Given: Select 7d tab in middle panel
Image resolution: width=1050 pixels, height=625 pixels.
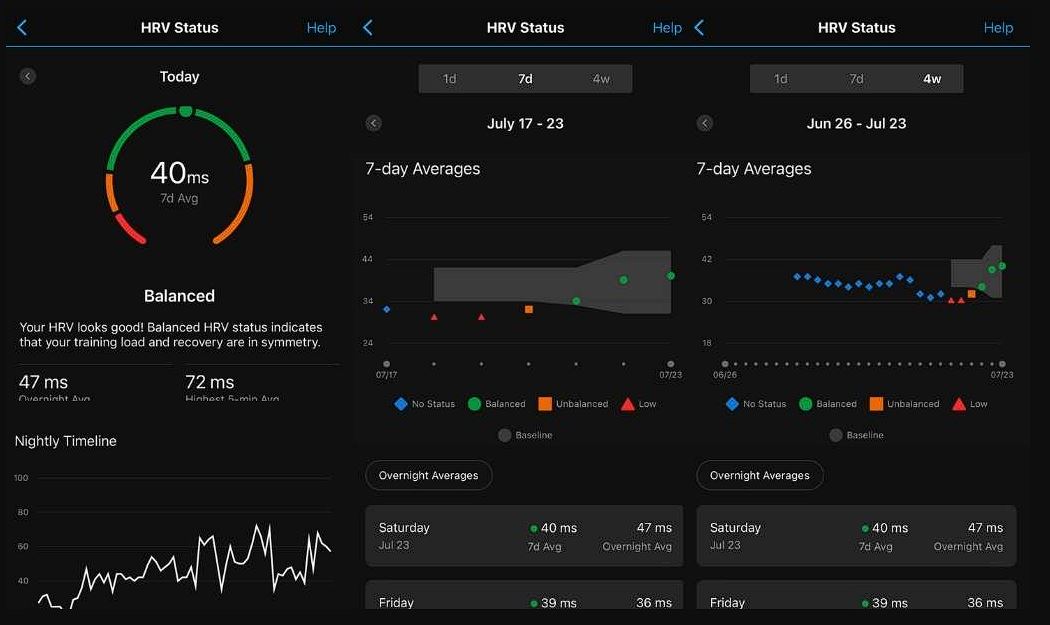Looking at the screenshot, I should (525, 79).
